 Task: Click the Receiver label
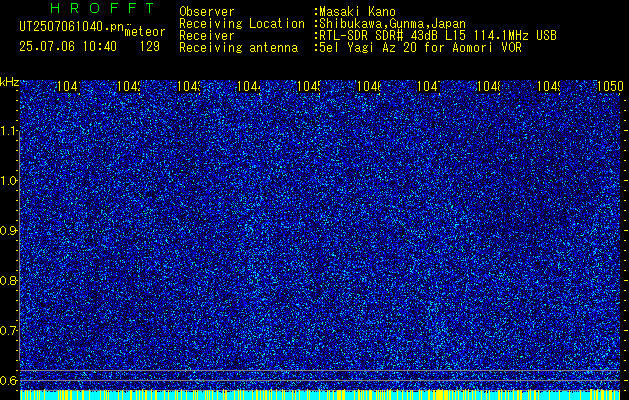(x=207, y=36)
